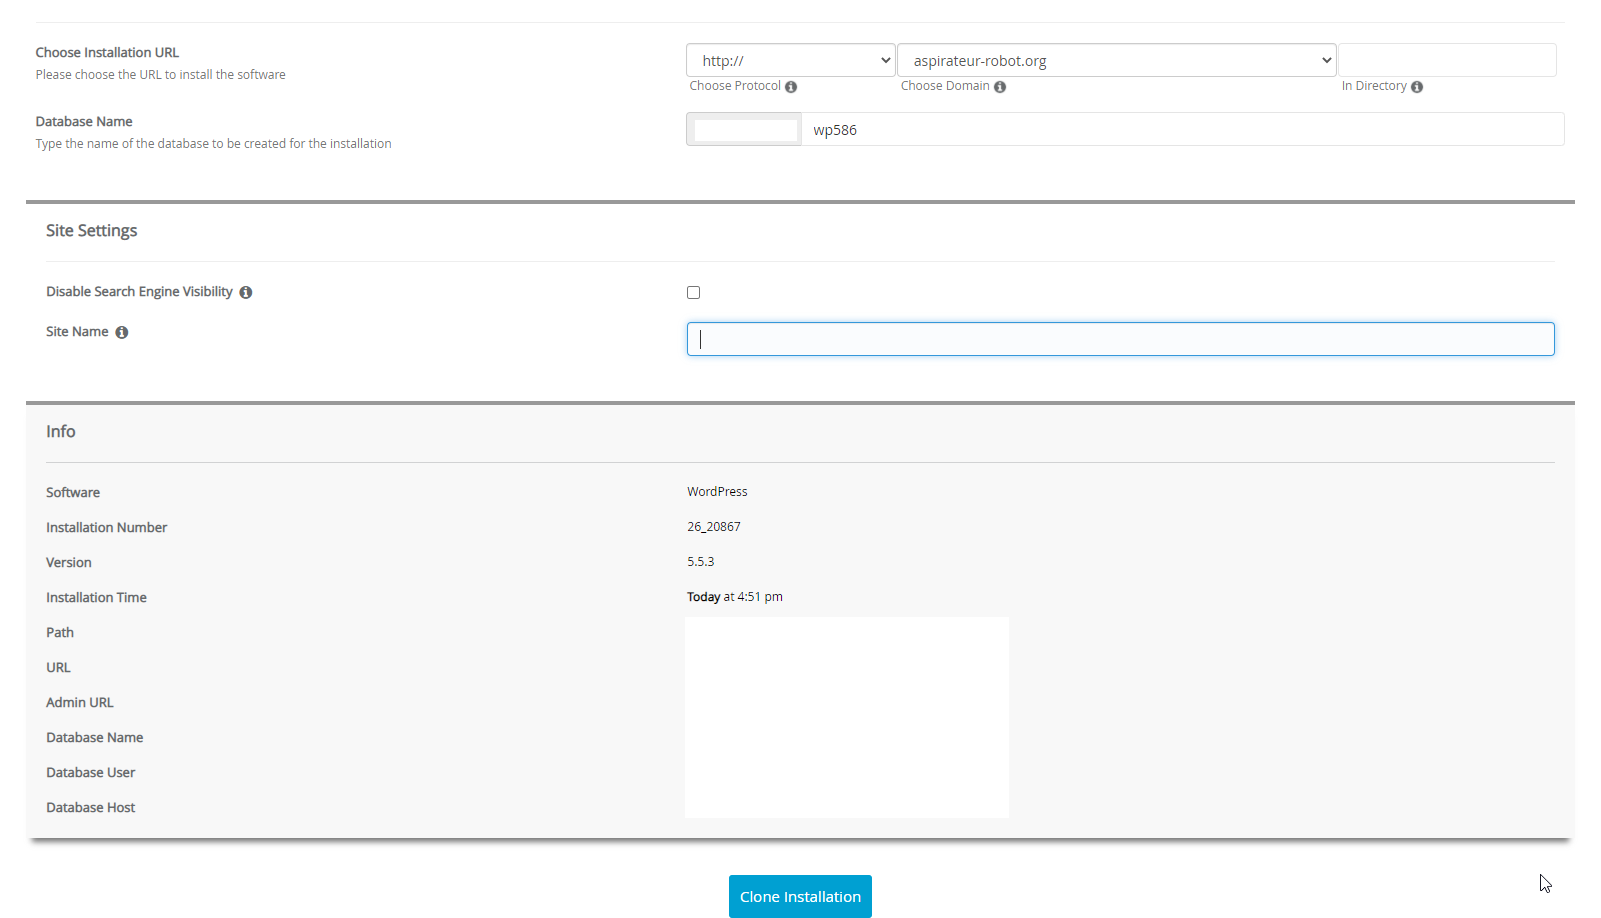Open the http:// protocol dropdown
The image size is (1601, 918).
click(790, 60)
